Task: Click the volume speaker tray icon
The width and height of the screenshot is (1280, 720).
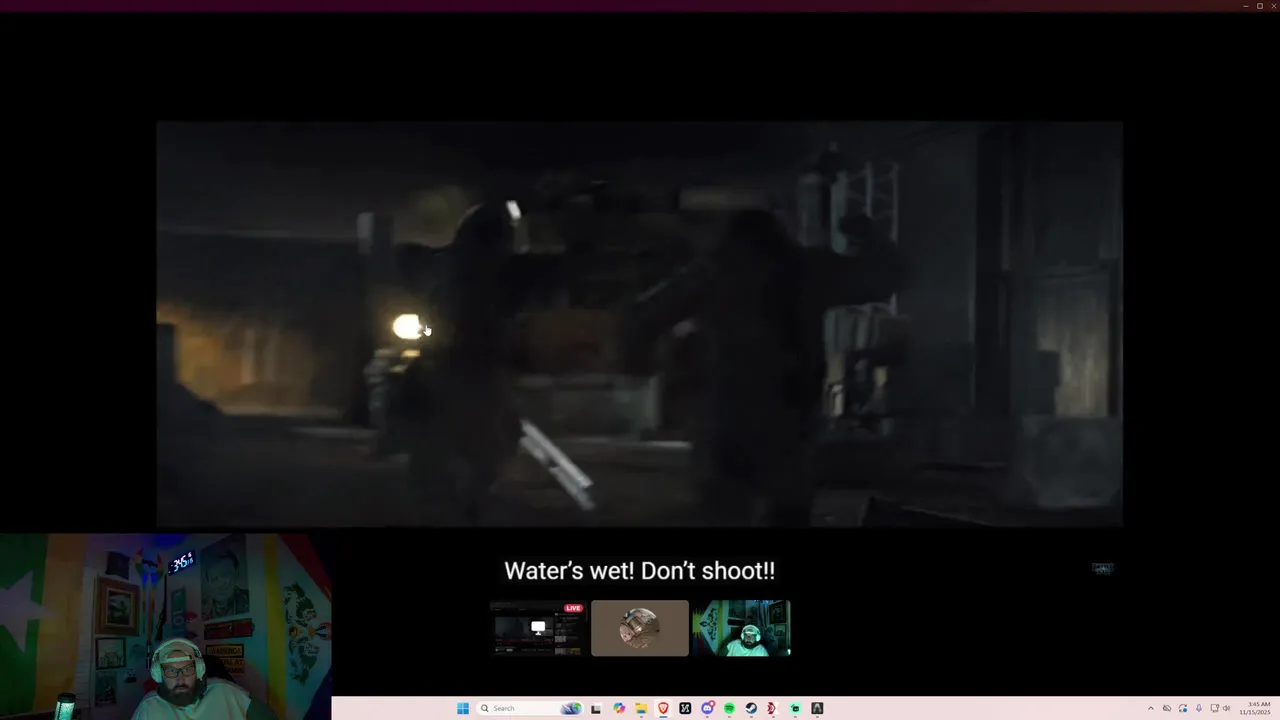Action: point(1227,708)
